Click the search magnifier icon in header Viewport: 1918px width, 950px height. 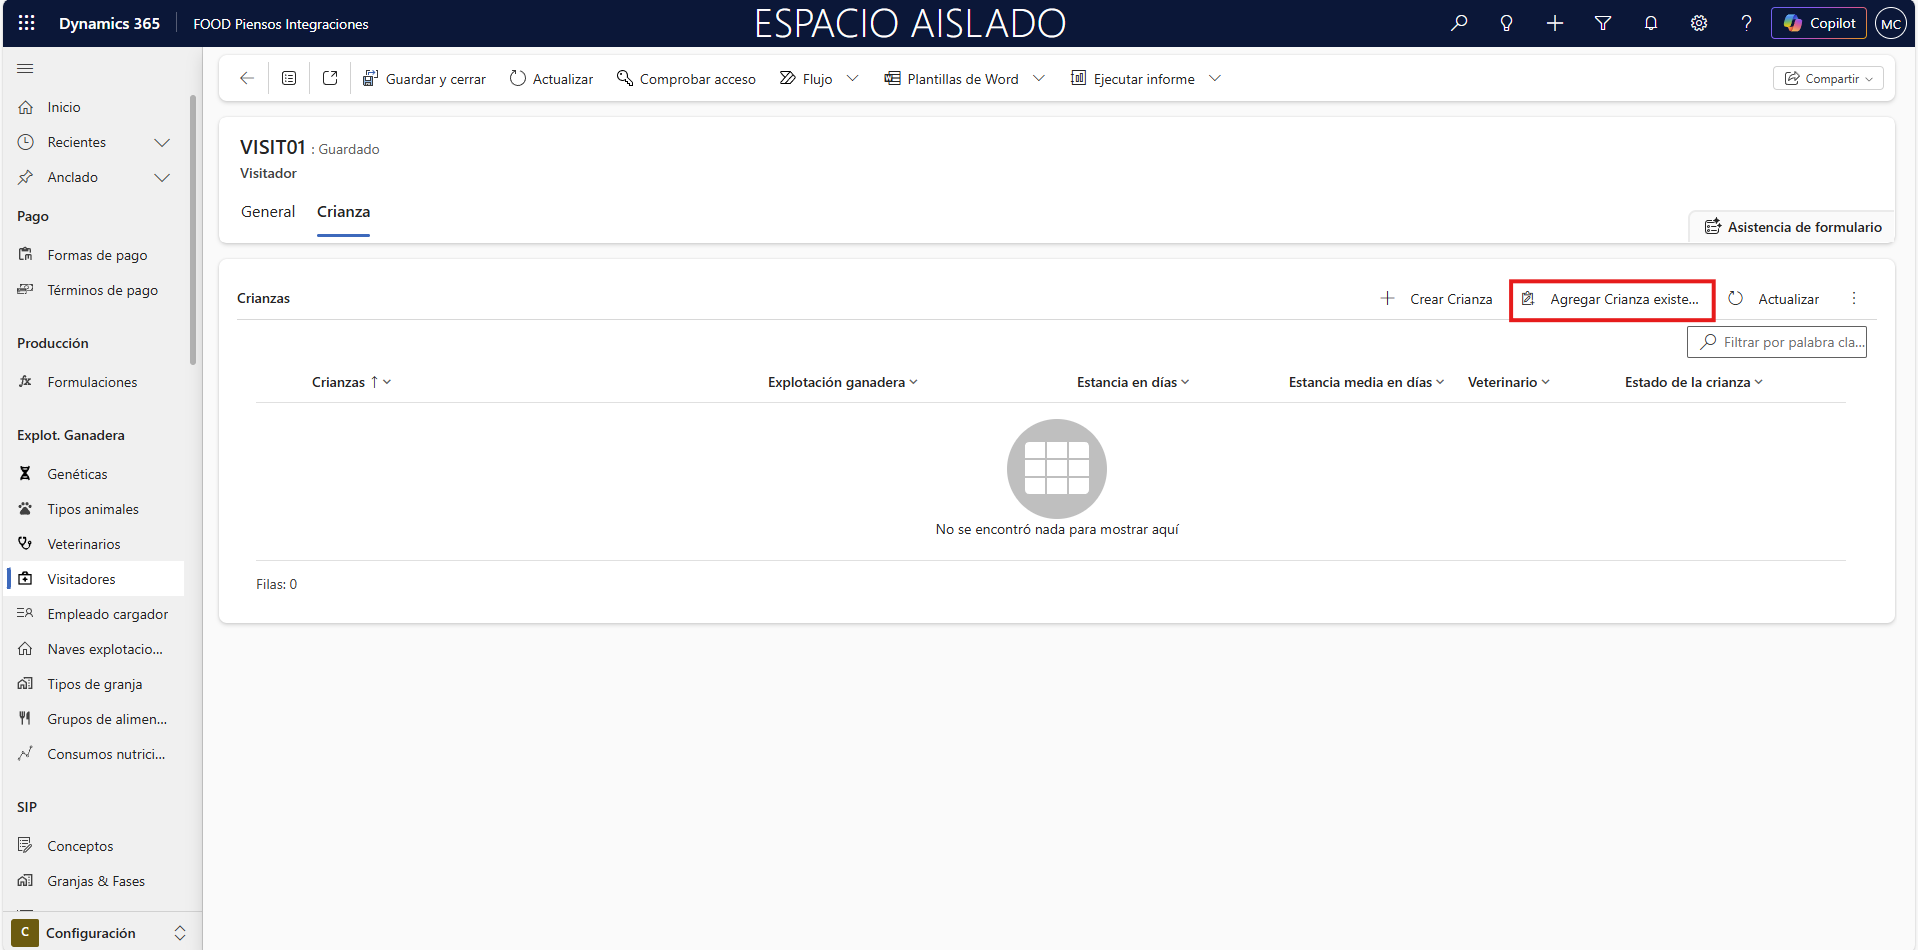tap(1459, 23)
